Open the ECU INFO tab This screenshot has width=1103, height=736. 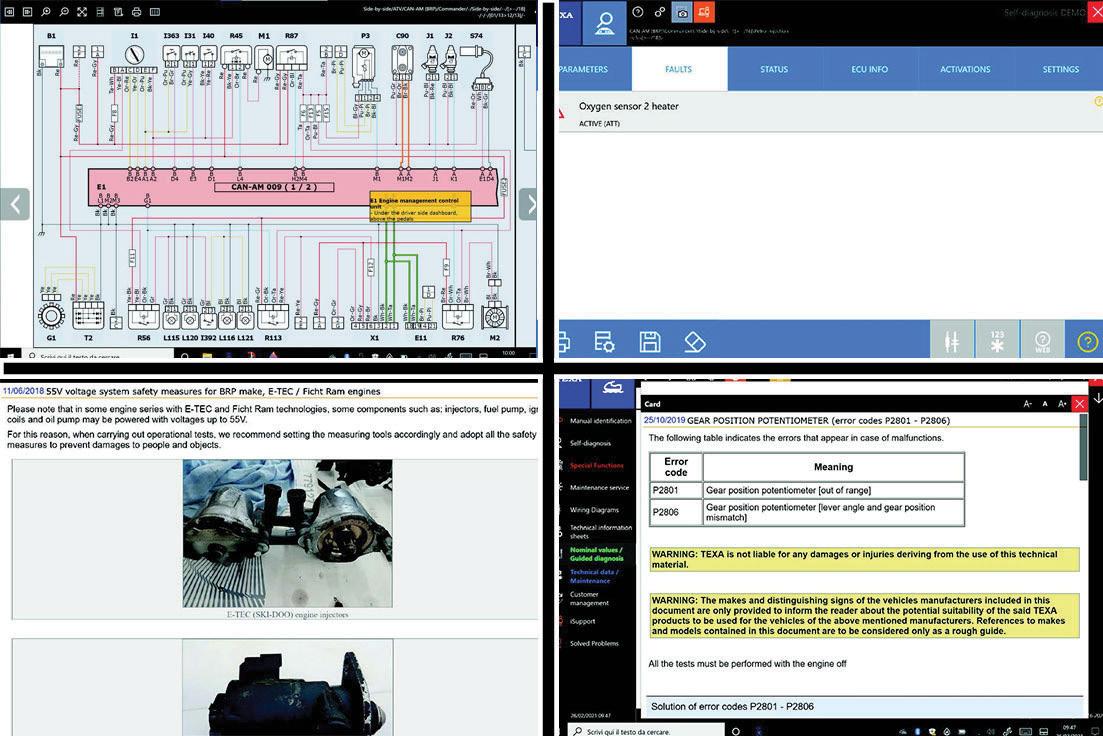pyautogui.click(x=869, y=69)
